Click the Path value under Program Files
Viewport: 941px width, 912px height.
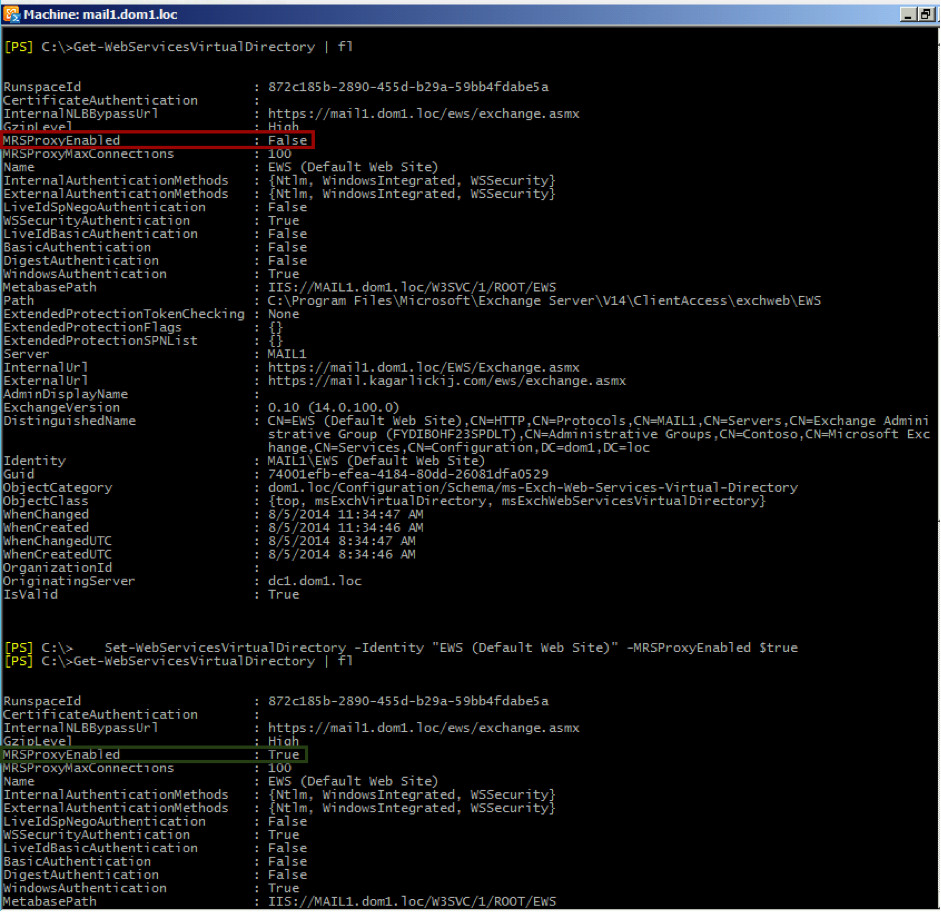click(x=544, y=301)
